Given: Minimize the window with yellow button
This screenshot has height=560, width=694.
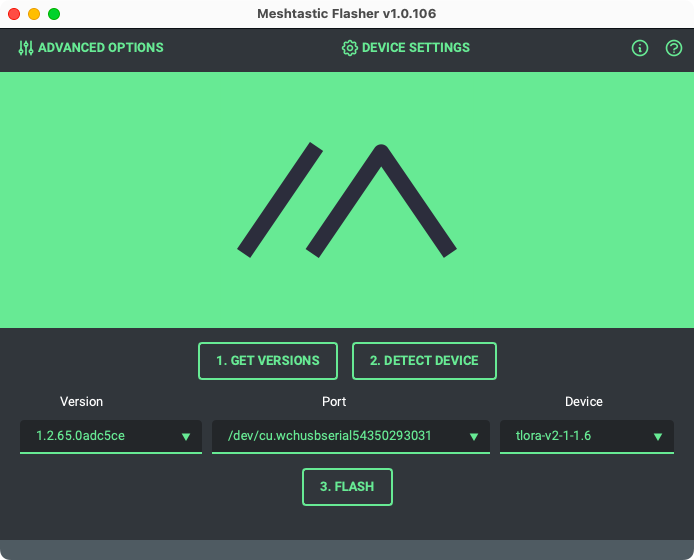Looking at the screenshot, I should tap(34, 14).
